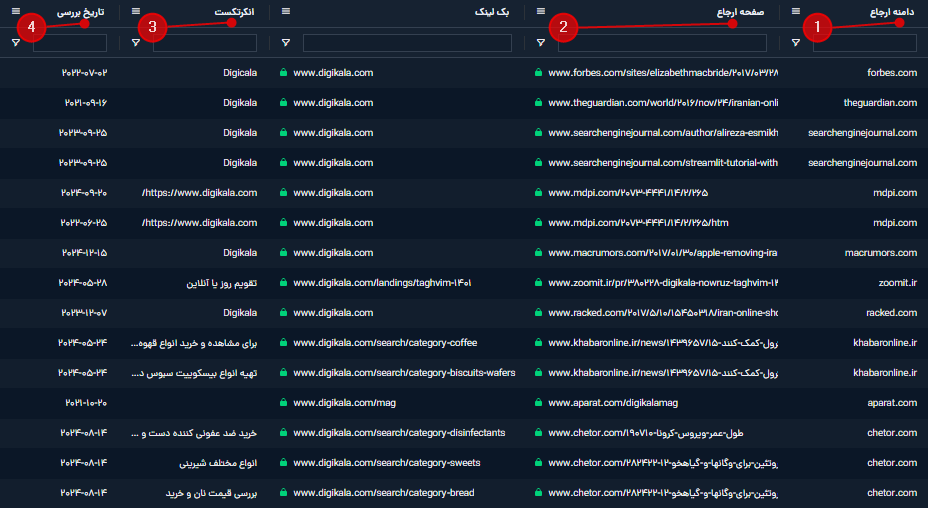The image size is (928, 508).
Task: Select the zoomit.ir domain cell
Action: [898, 283]
